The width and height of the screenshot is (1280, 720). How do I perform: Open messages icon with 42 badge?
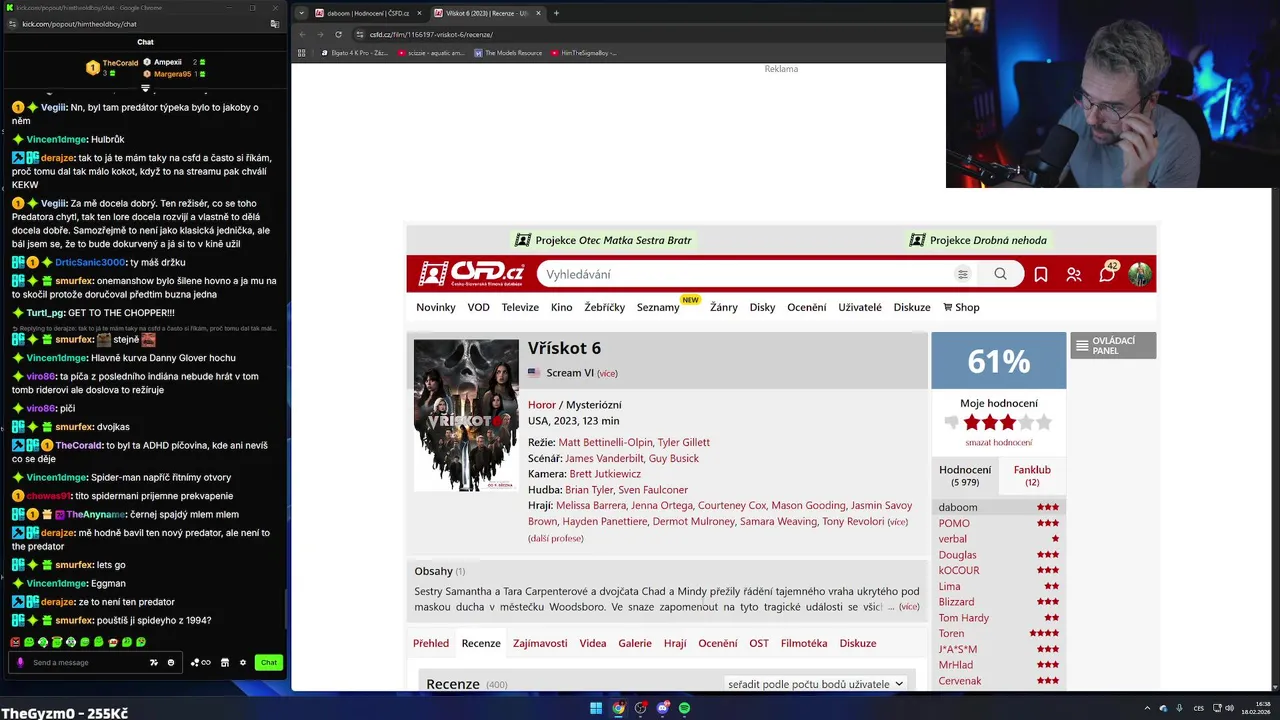[1108, 272]
